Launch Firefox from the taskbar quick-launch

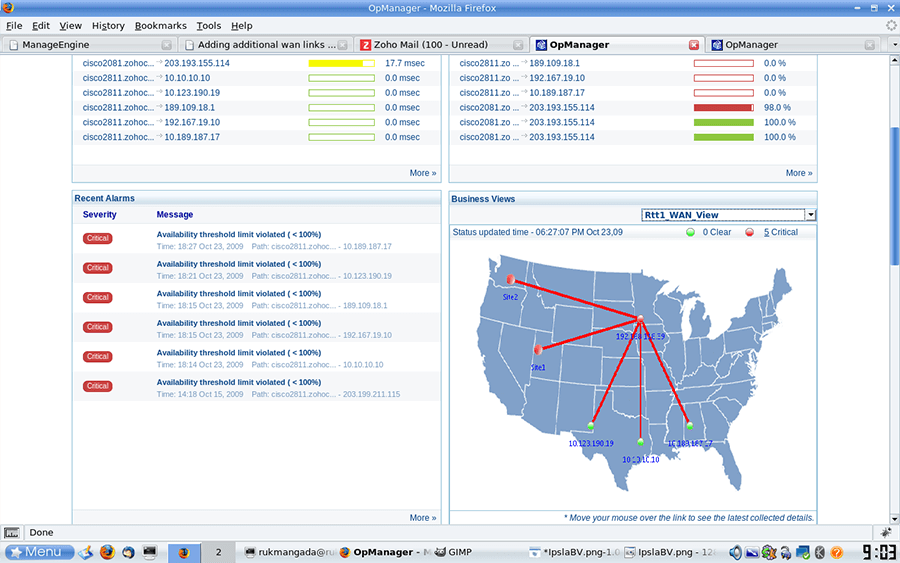(x=107, y=552)
